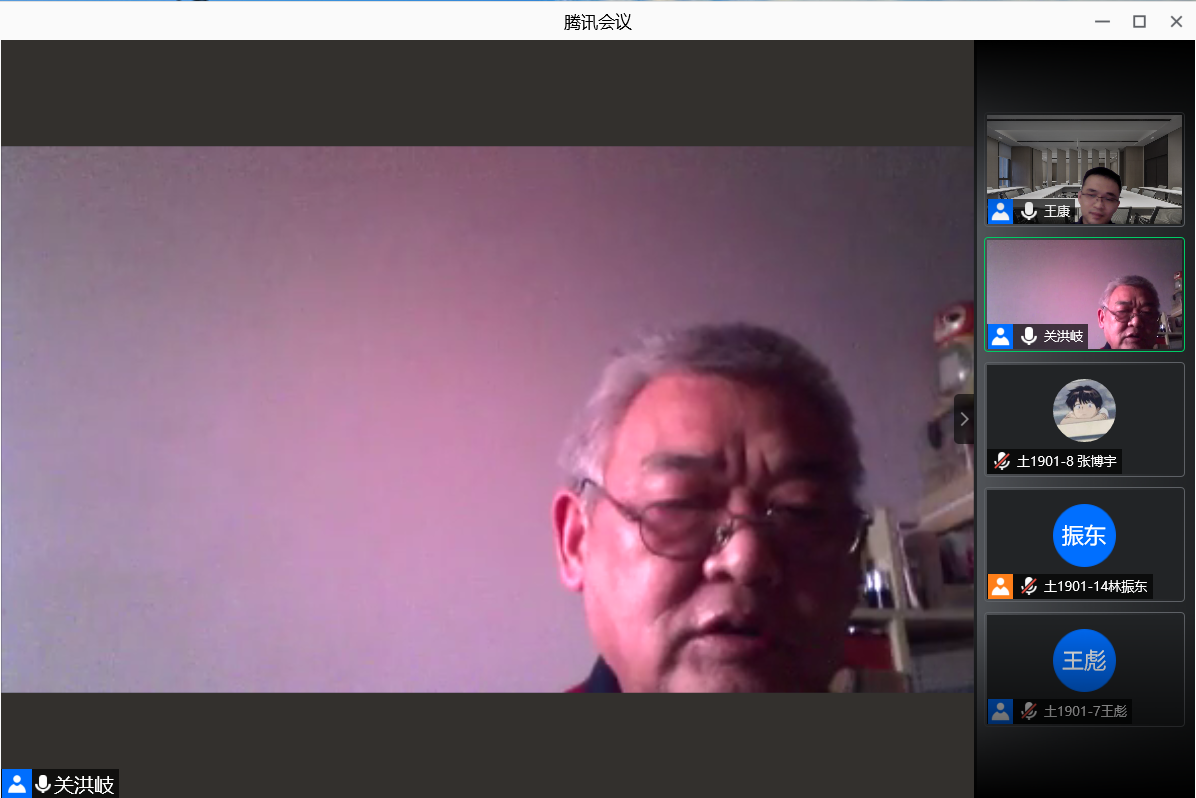This screenshot has height=798, width=1196.
Task: Click the muted microphone icon next to 土1901-8 张博宇
Action: coord(1001,461)
